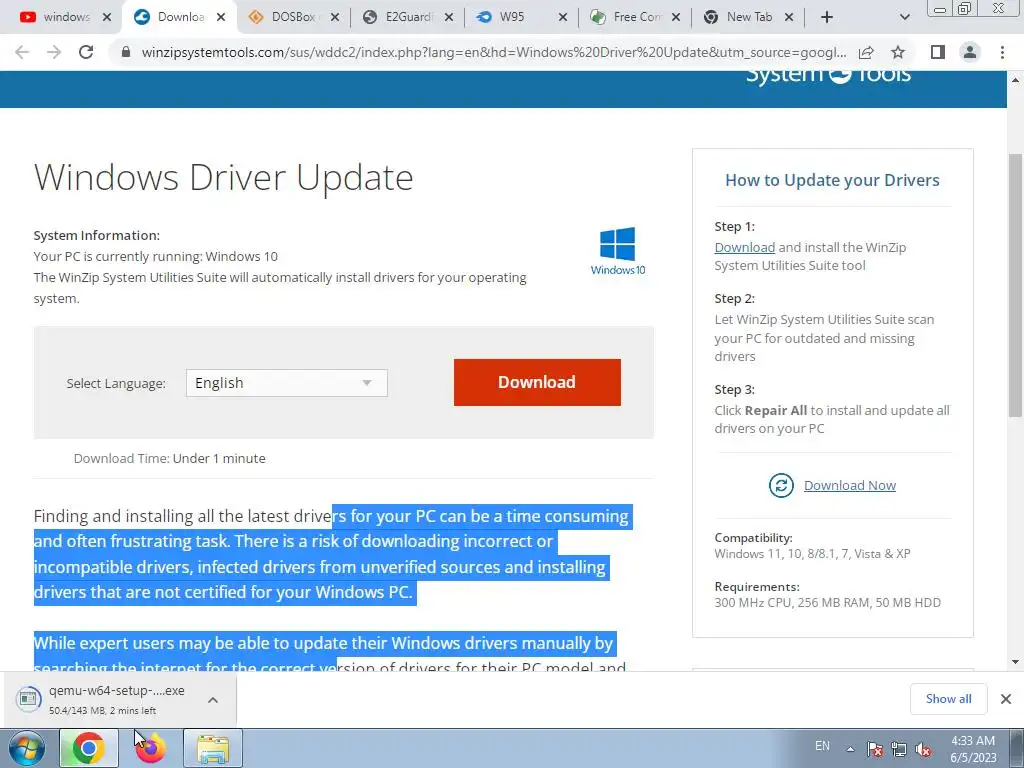This screenshot has width=1024, height=768.
Task: Close the W95 tab
Action: [x=563, y=17]
